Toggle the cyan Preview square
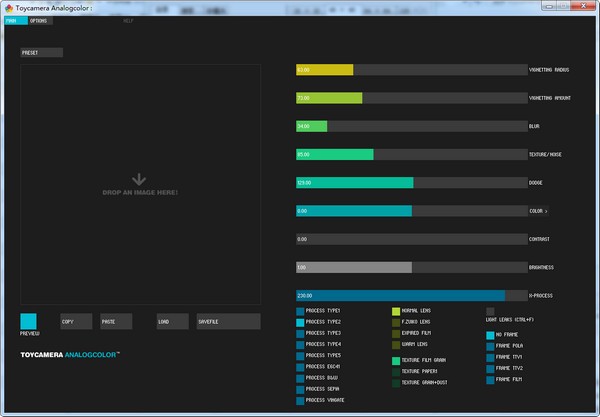Viewport: 600px width, 417px height. [29, 321]
